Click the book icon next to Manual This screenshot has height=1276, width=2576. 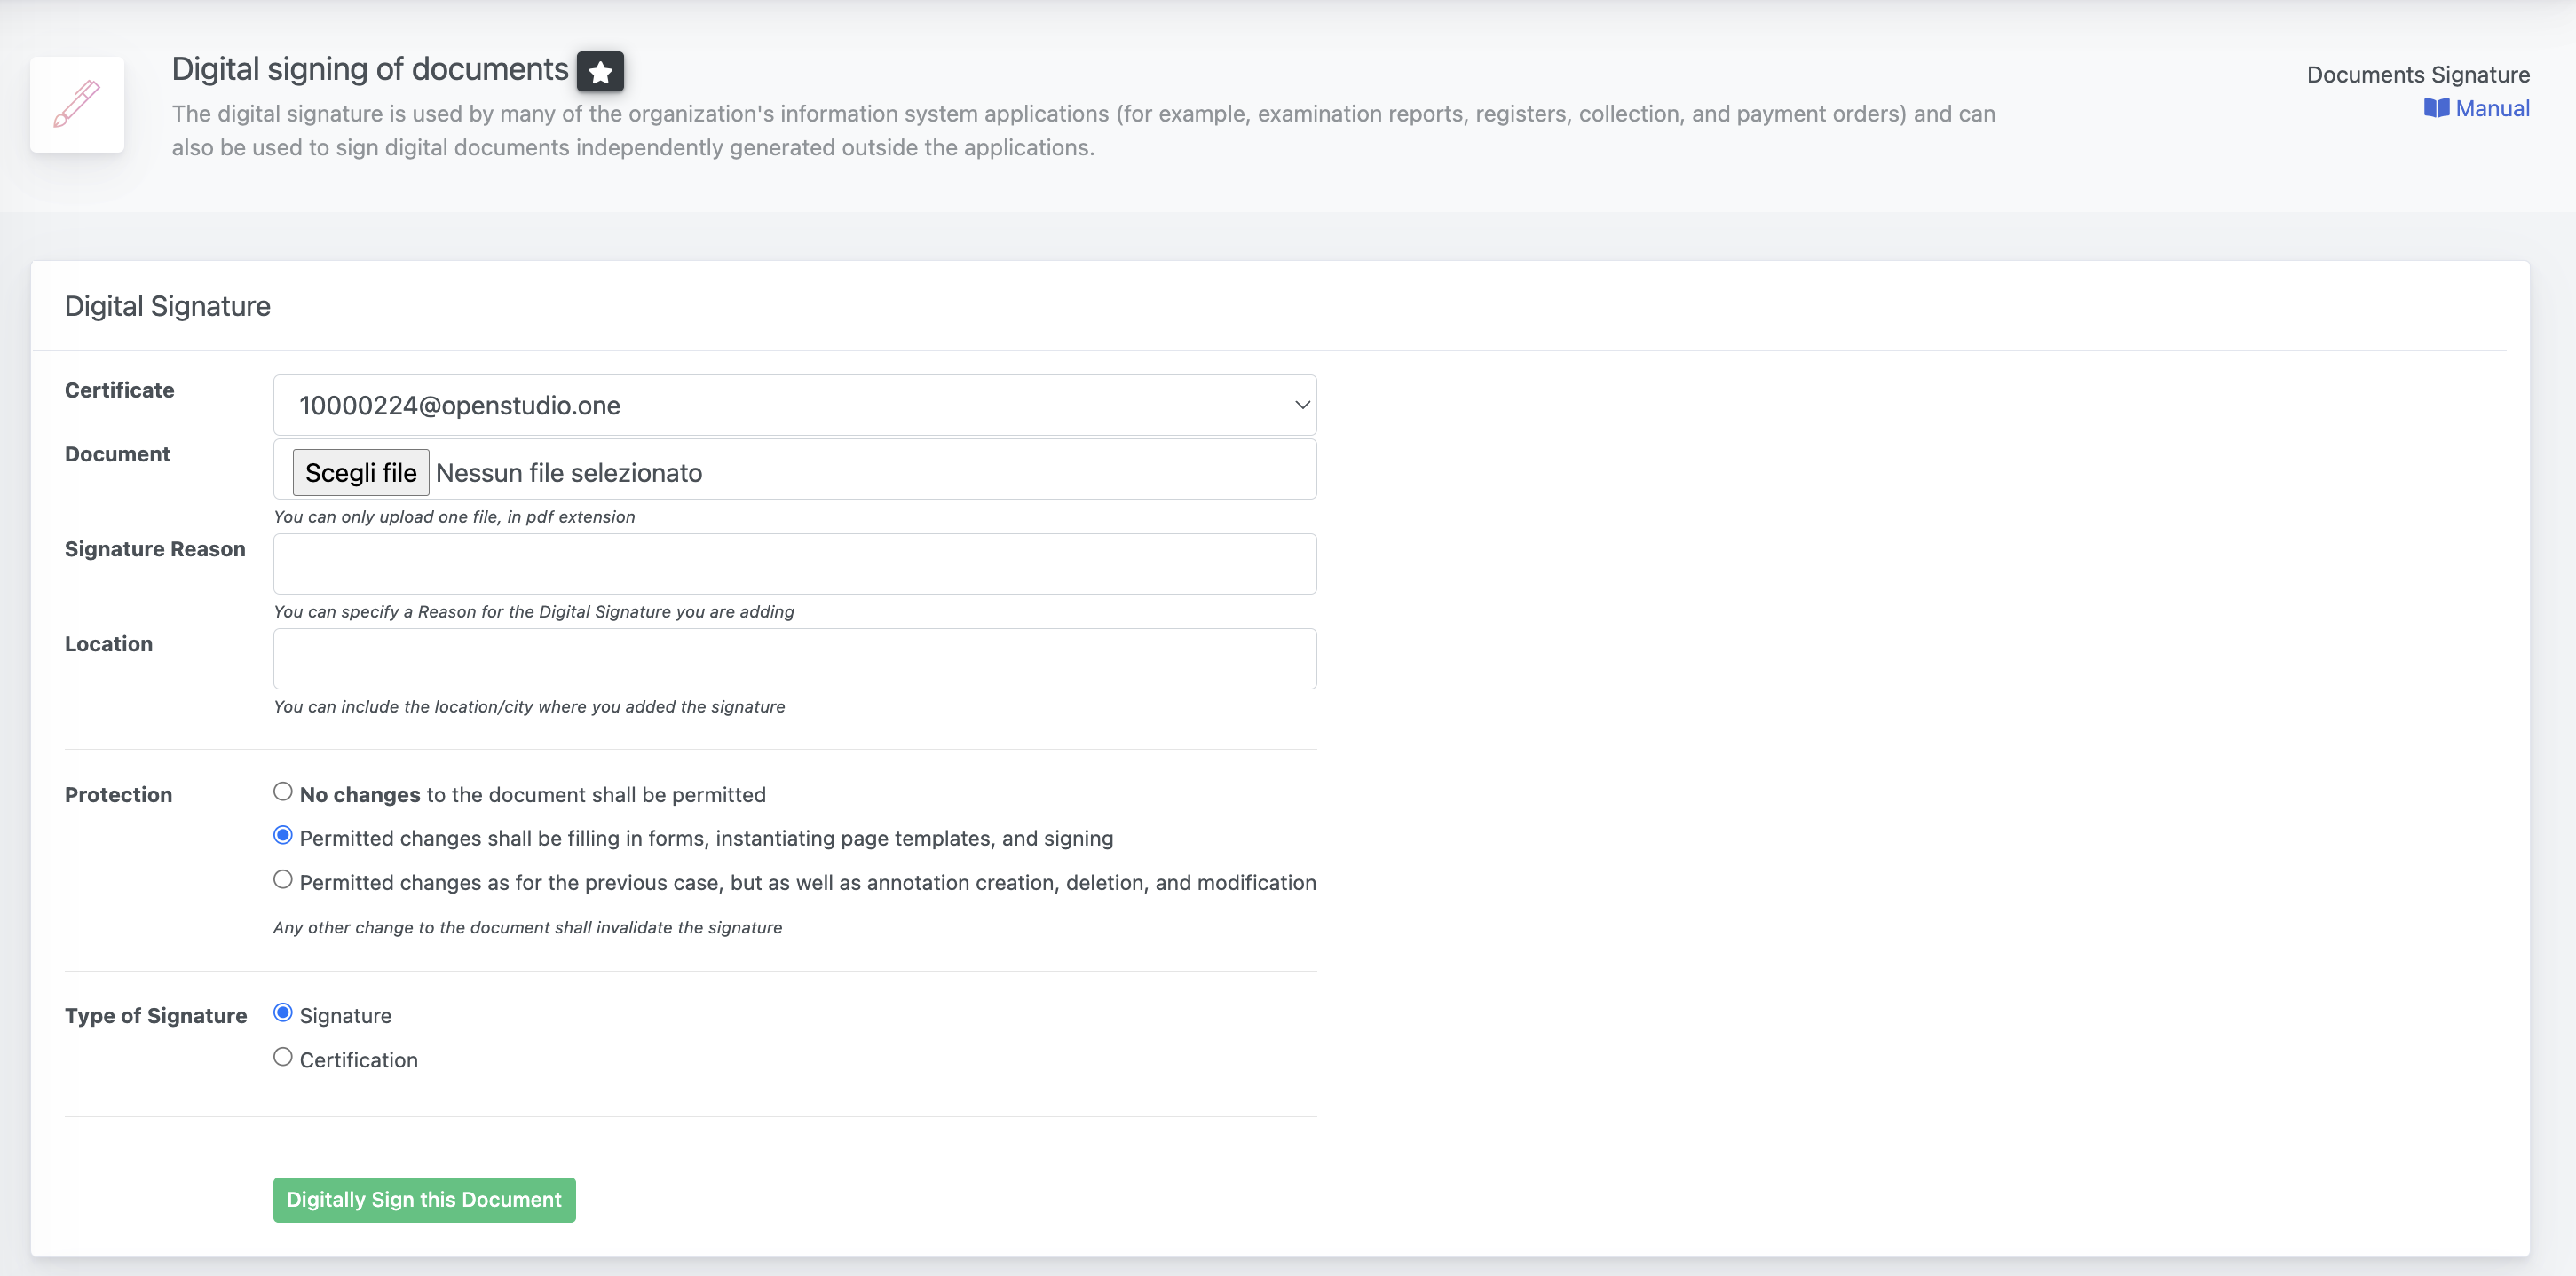coord(2436,108)
